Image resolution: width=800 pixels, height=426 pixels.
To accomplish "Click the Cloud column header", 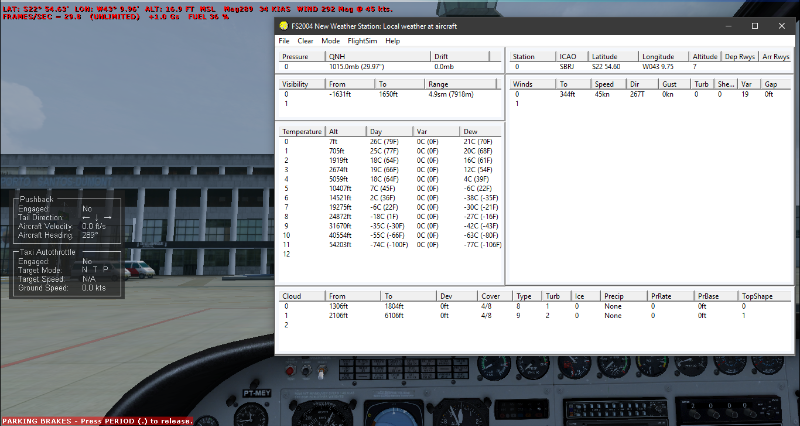I will [302, 296].
